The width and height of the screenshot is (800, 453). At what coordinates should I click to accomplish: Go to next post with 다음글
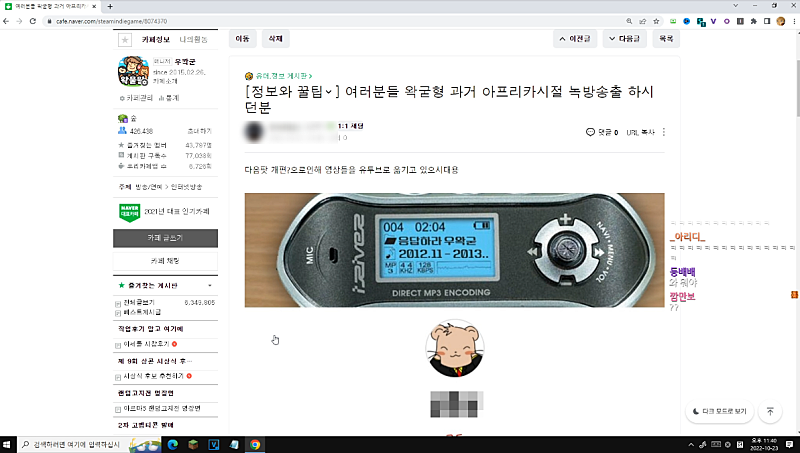624,39
